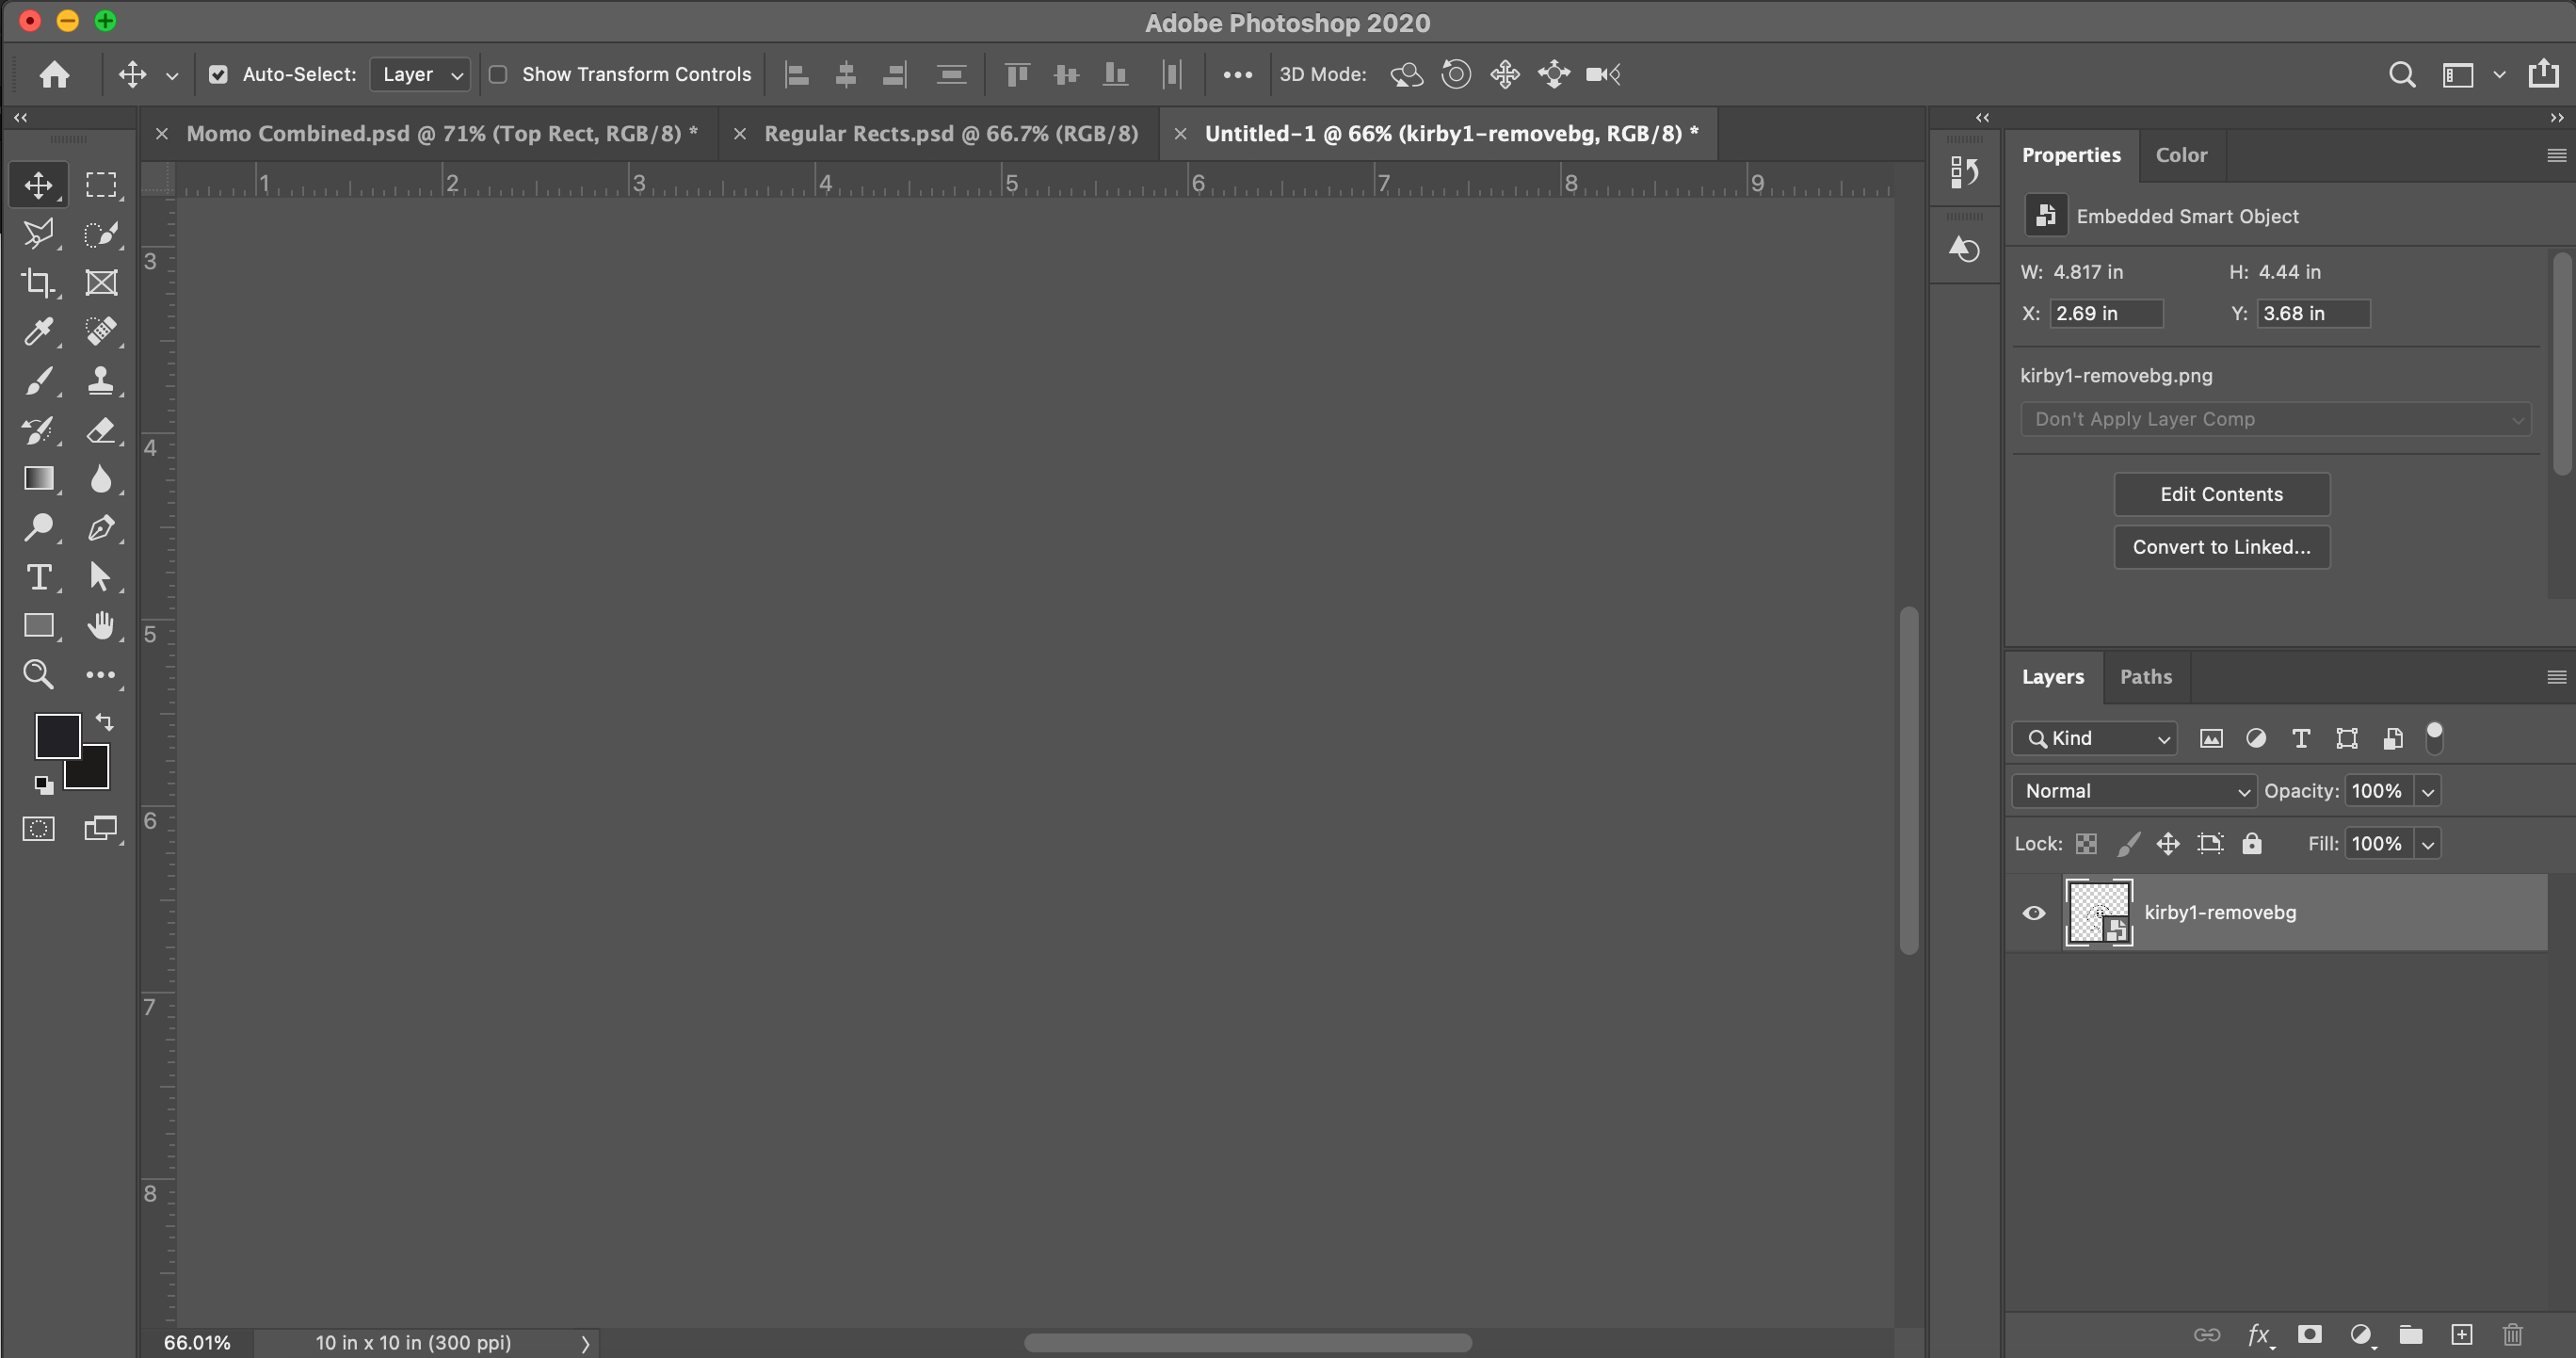Expand the Opacity slider dropdown arrow
This screenshot has height=1358, width=2576.
[x=2428, y=791]
